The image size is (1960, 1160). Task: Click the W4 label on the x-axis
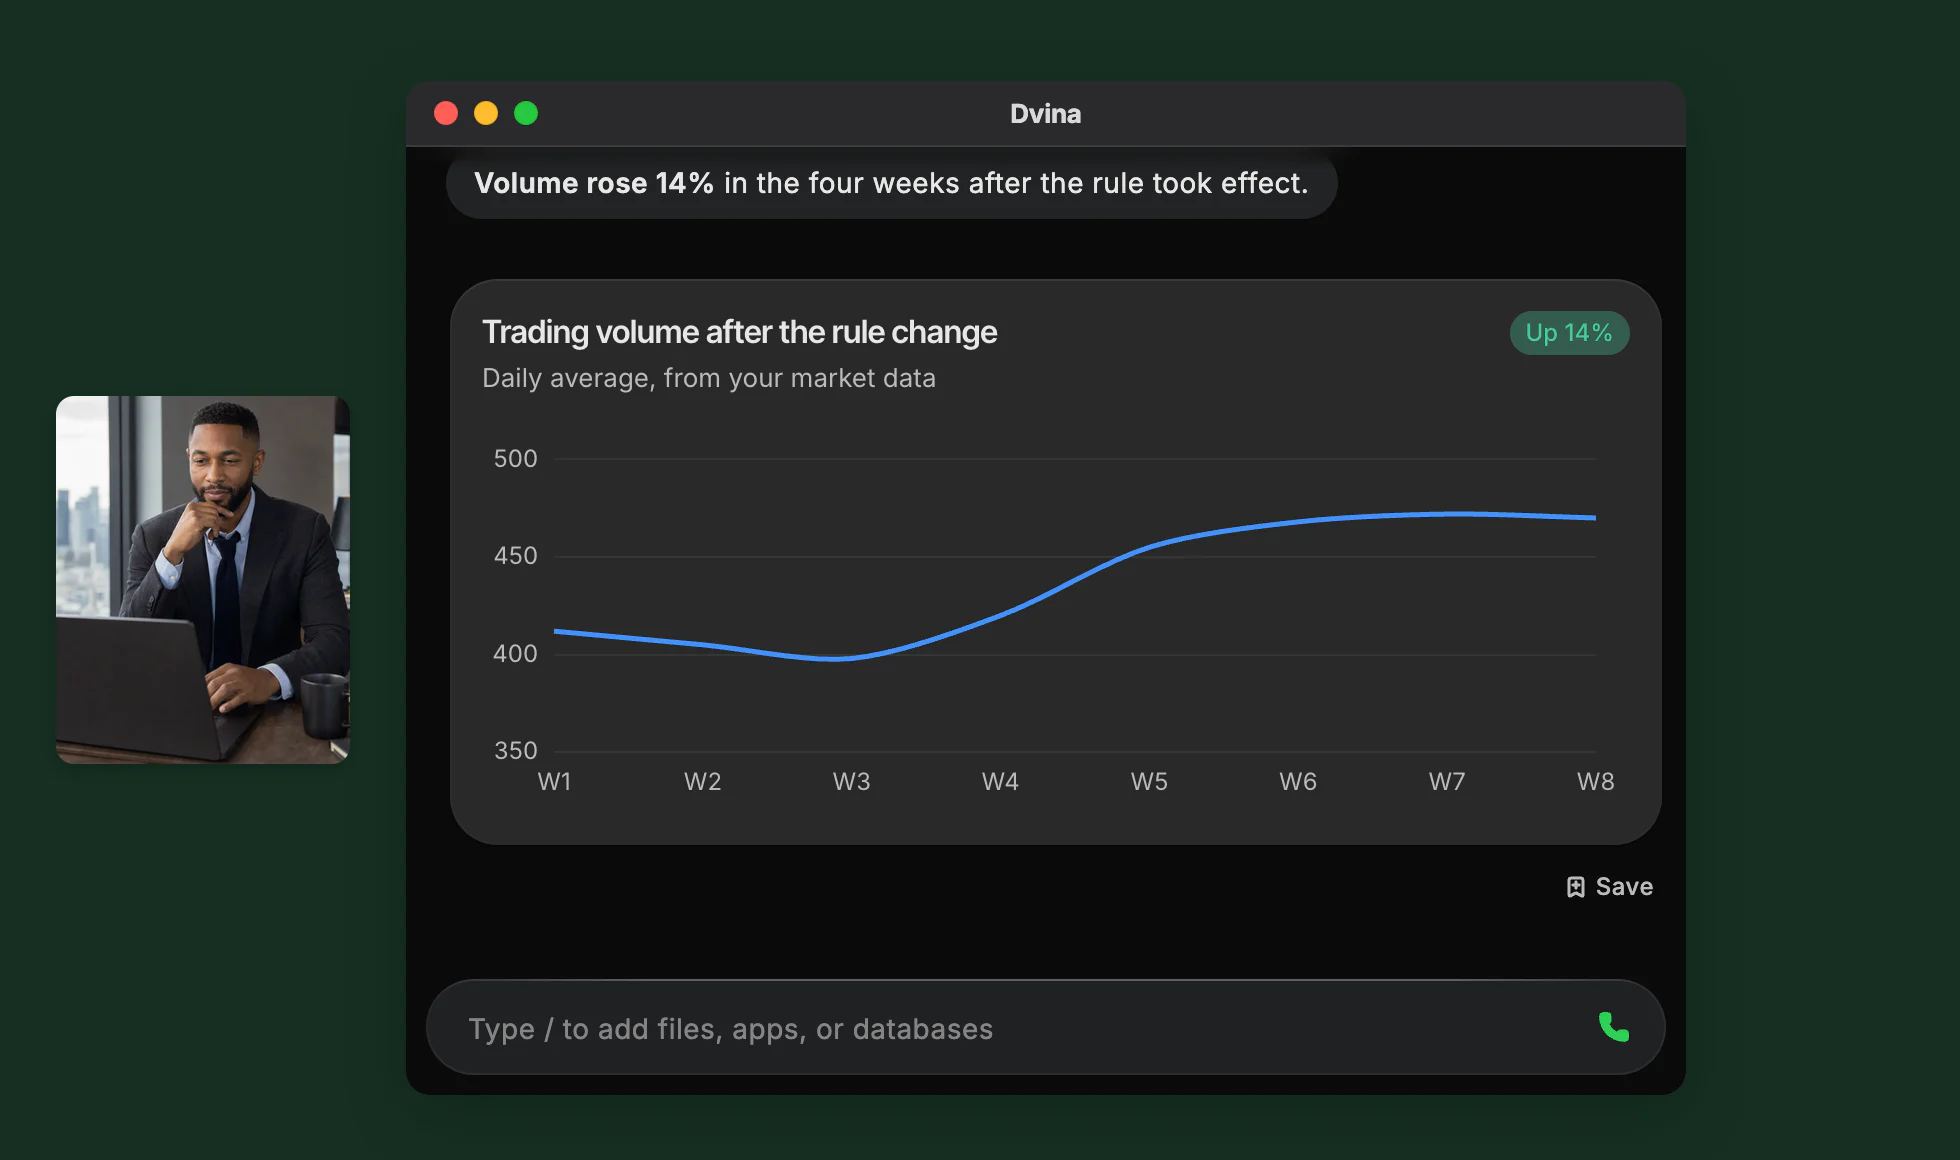coord(1000,781)
